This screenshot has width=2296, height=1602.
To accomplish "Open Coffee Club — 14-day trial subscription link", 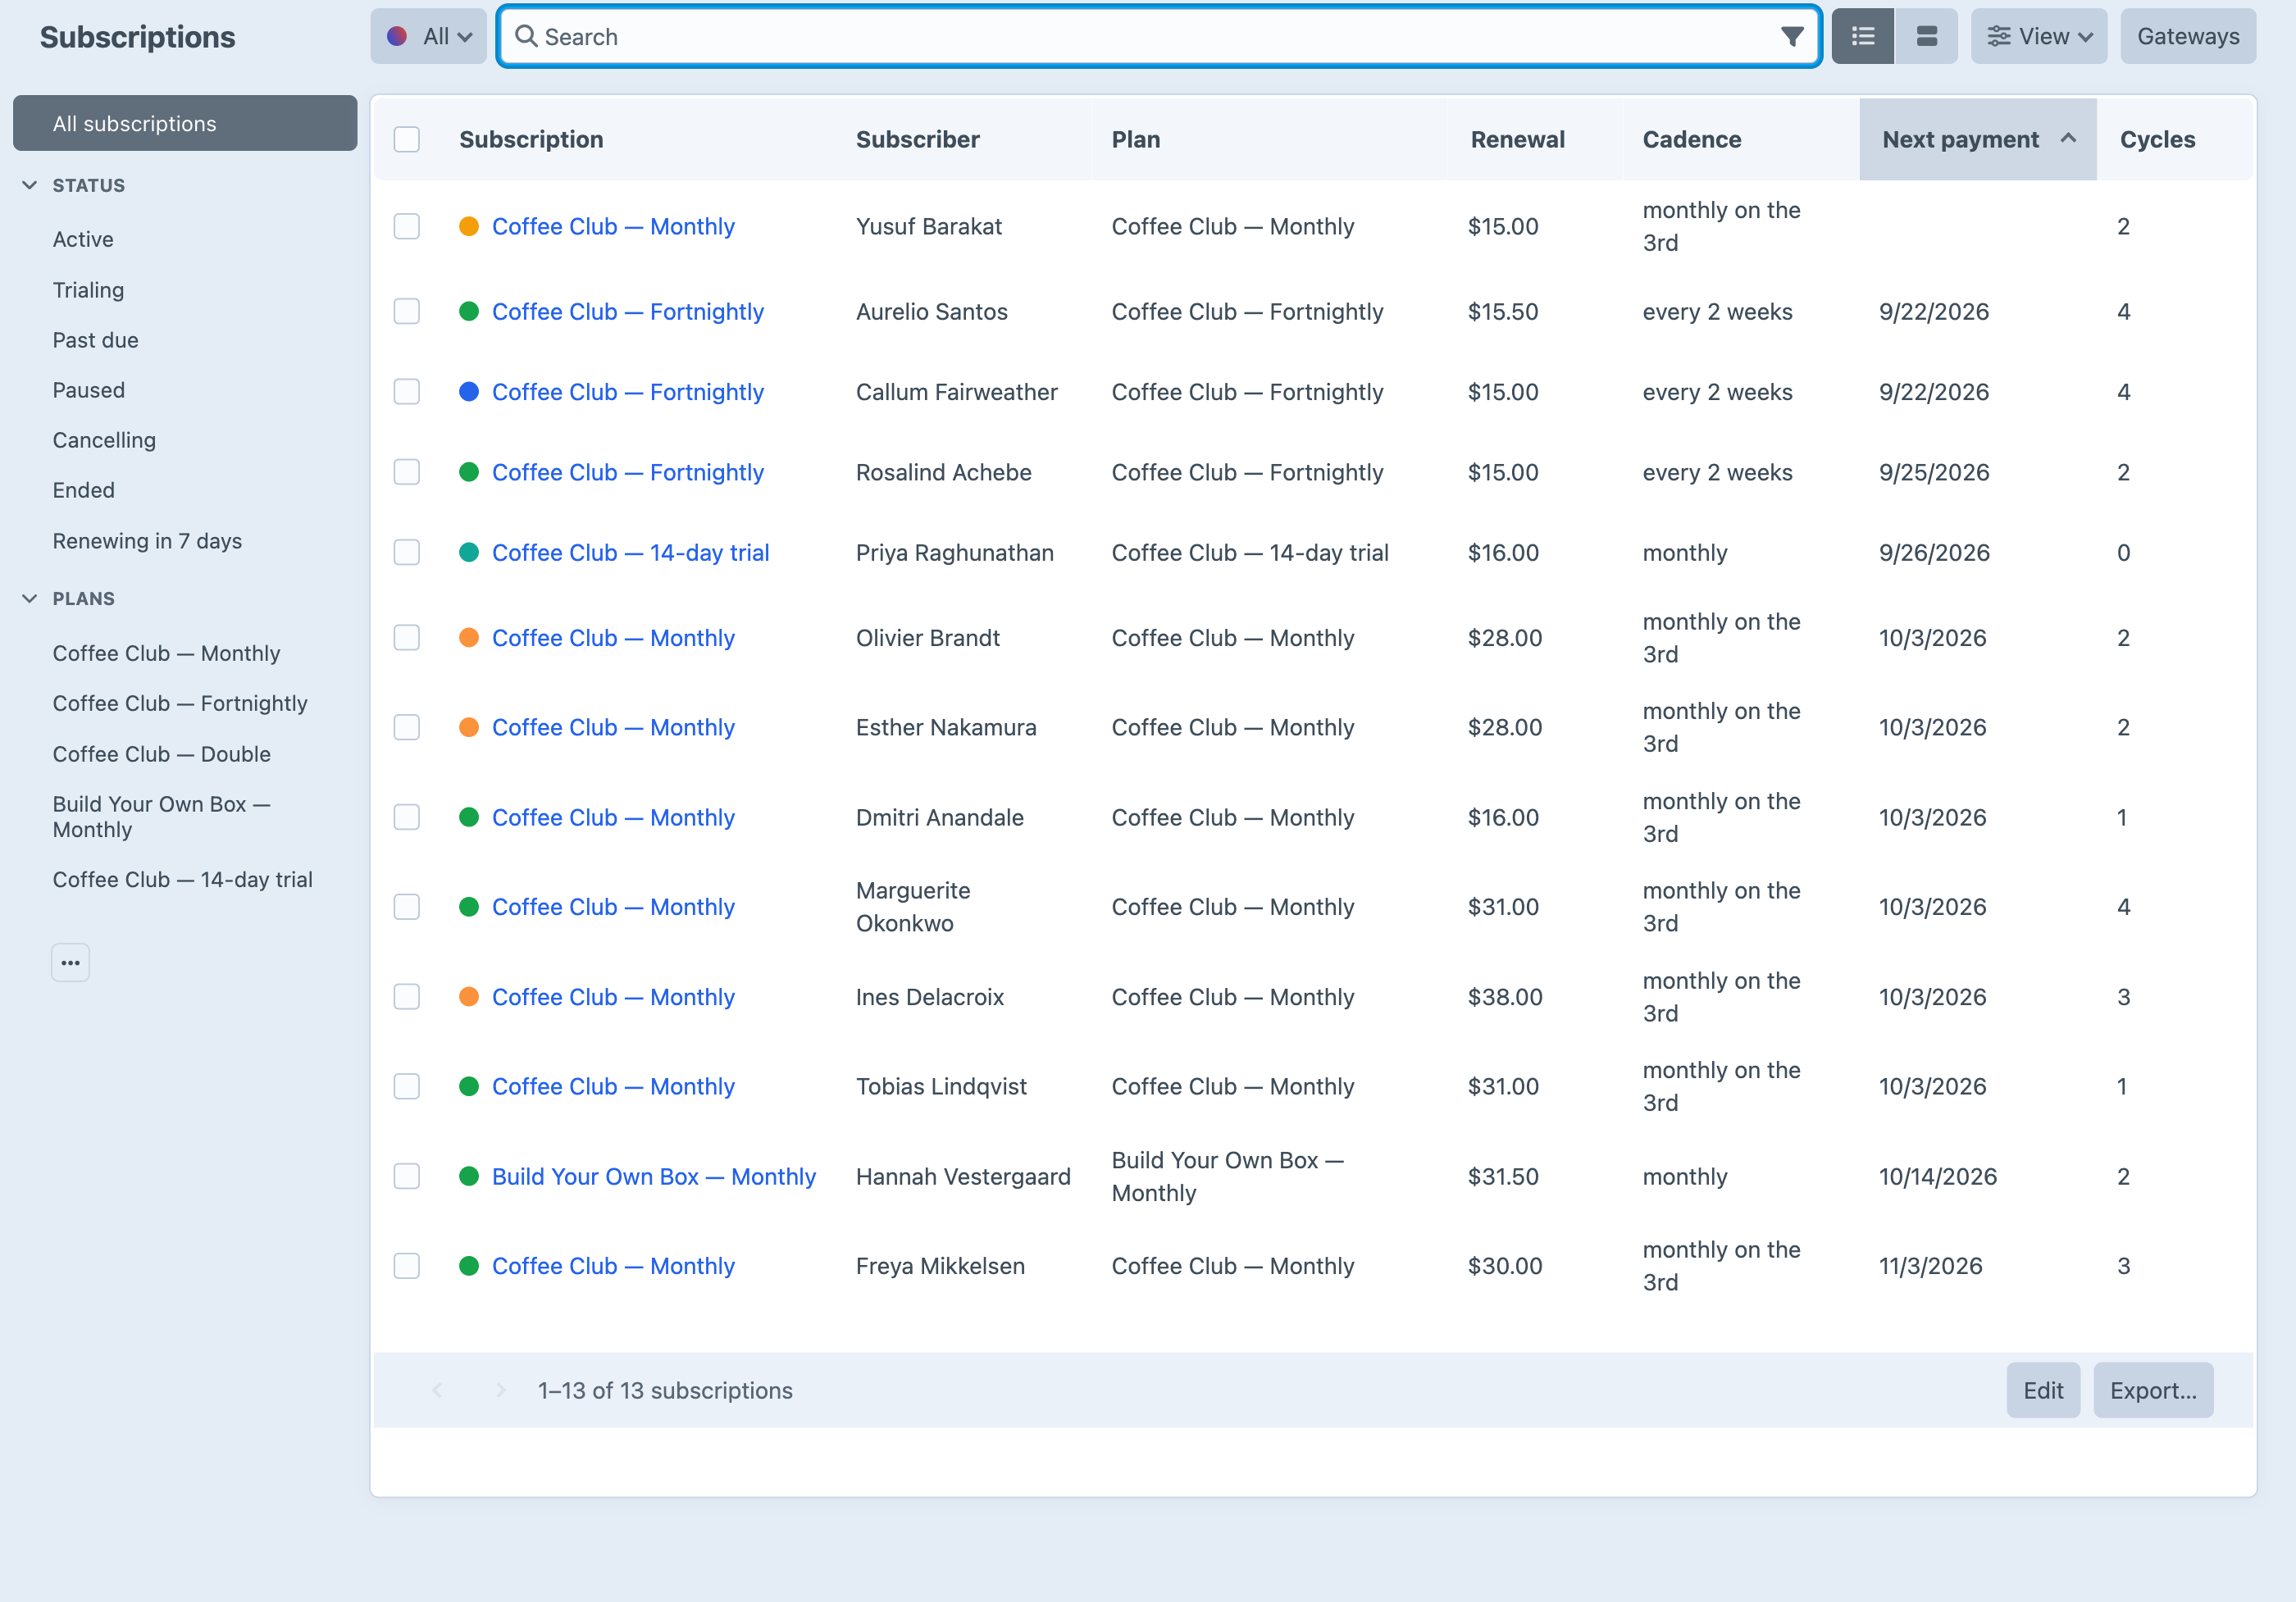I will 630,552.
